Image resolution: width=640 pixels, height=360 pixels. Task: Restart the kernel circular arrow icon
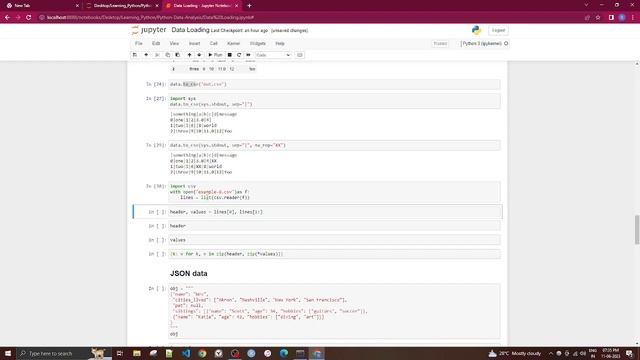pyautogui.click(x=239, y=55)
